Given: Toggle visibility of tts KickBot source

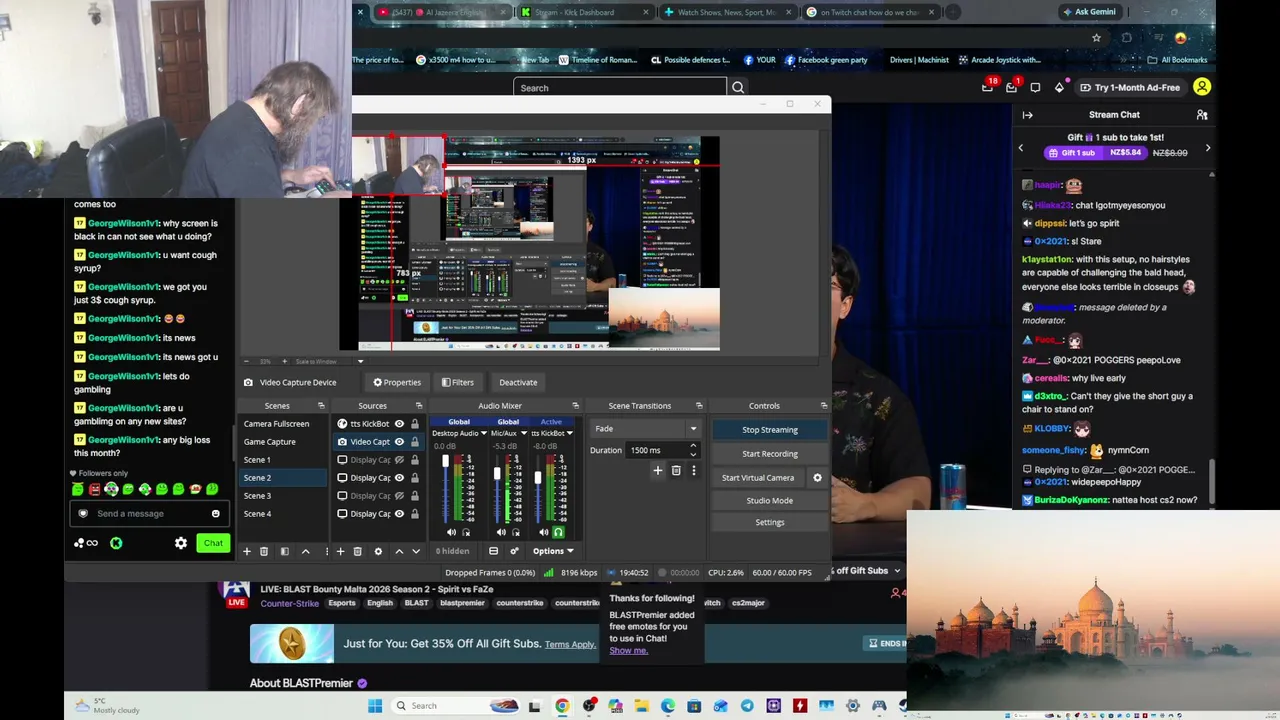Looking at the screenshot, I should click(x=399, y=424).
